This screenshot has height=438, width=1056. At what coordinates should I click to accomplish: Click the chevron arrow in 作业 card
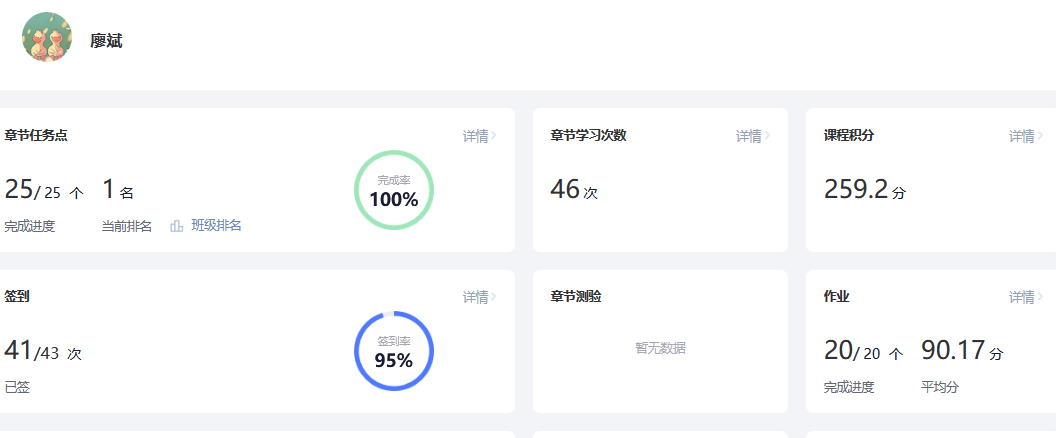coord(1040,297)
